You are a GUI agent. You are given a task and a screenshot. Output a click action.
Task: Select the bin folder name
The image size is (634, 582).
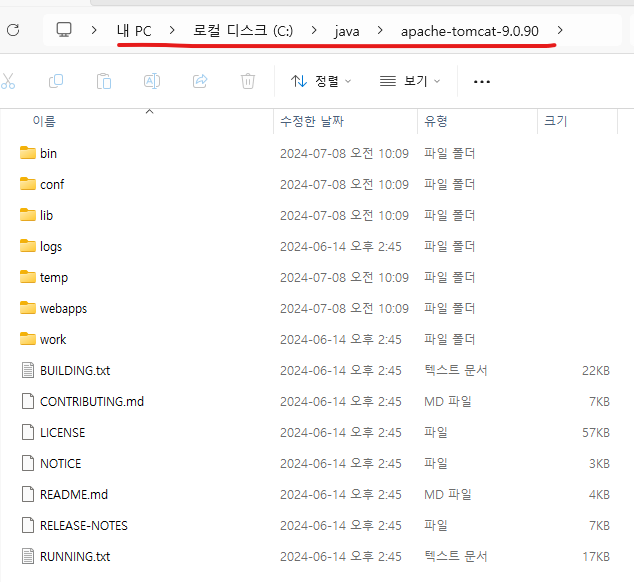click(x=48, y=154)
